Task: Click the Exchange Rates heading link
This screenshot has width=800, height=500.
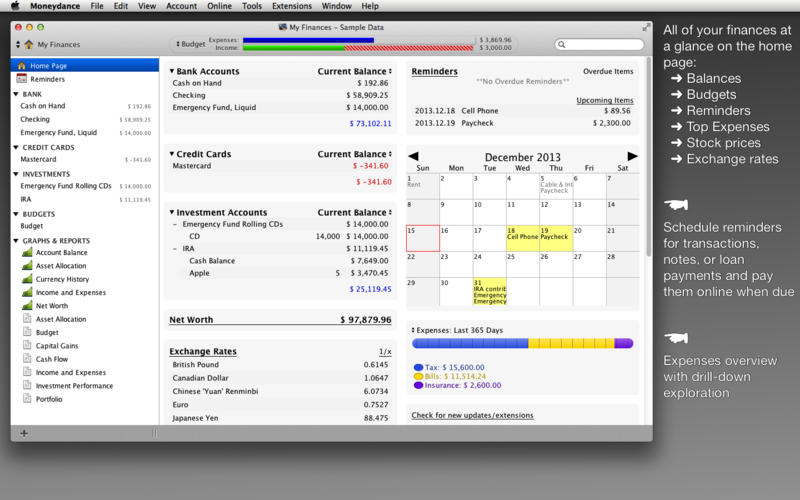Action: [x=203, y=352]
